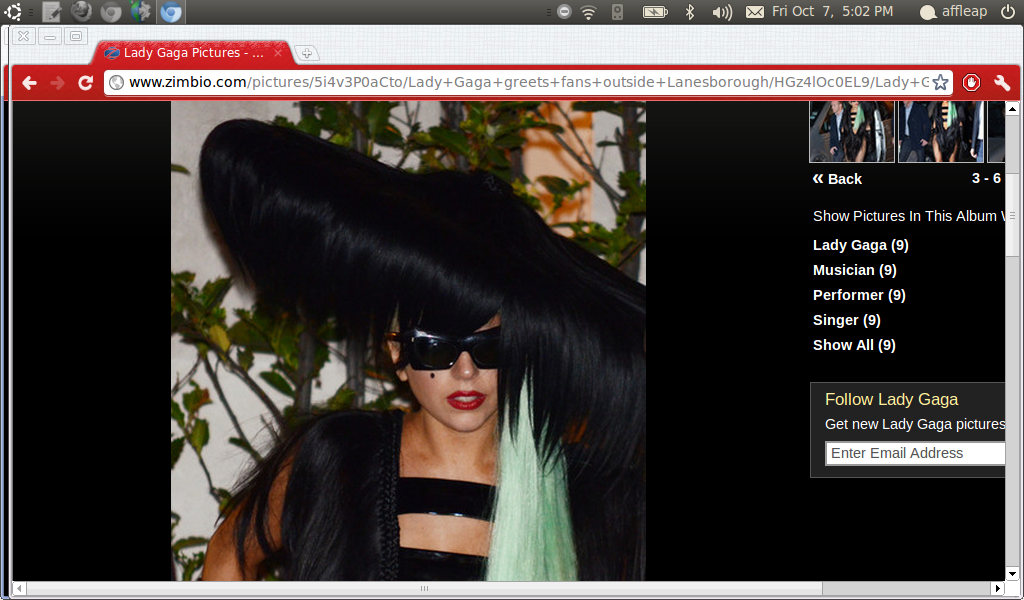The width and height of the screenshot is (1024, 600).
Task: Open the power session menu icon
Action: 1008,12
